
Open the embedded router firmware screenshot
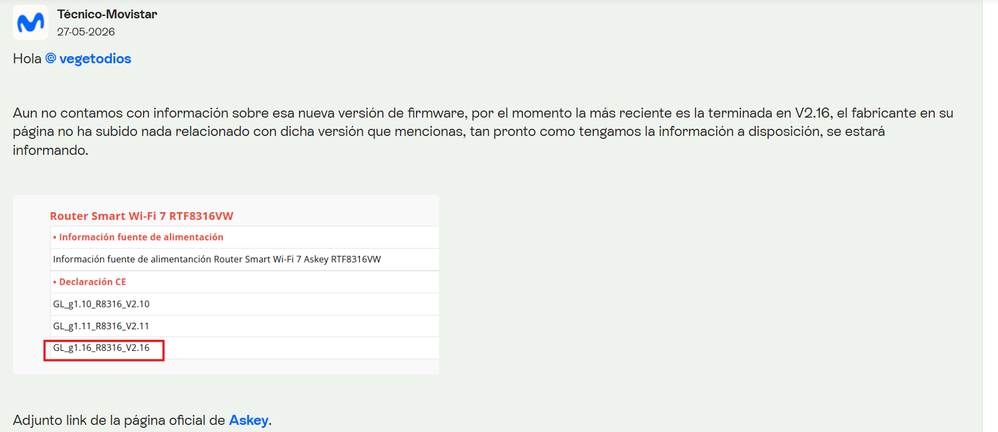click(x=226, y=284)
